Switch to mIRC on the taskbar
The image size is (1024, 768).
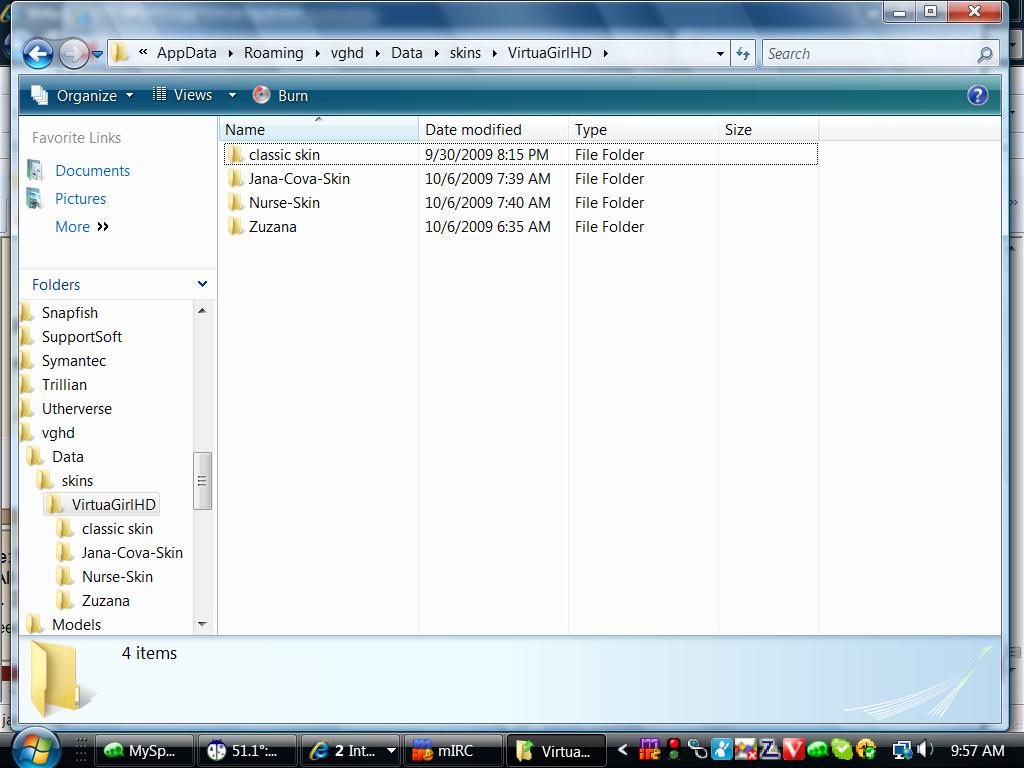[453, 751]
